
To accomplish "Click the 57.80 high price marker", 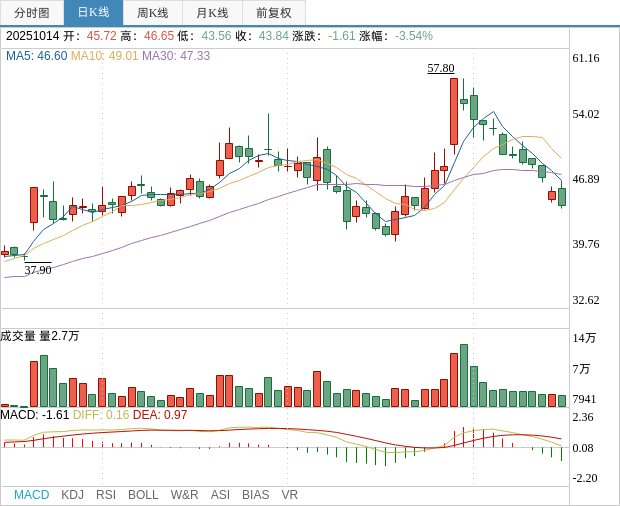I will [x=441, y=68].
